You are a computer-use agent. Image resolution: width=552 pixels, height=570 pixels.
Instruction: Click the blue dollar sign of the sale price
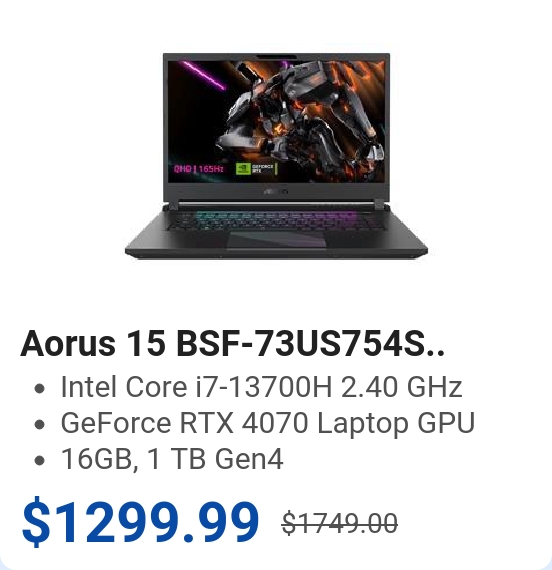36,522
